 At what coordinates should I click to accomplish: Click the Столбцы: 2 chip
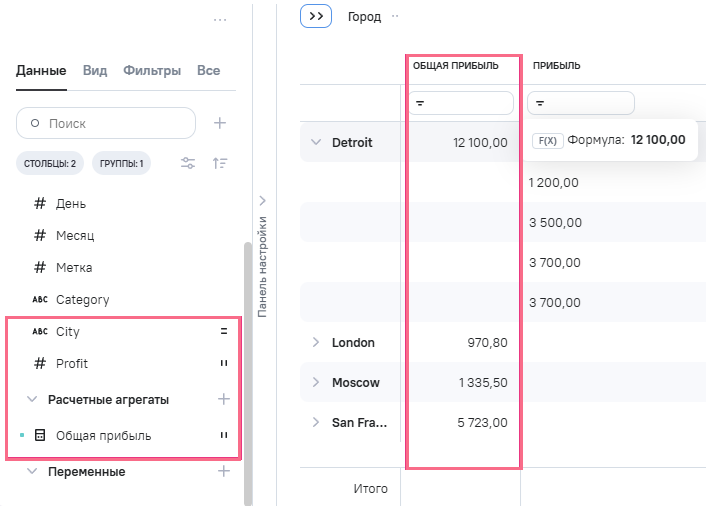point(50,163)
